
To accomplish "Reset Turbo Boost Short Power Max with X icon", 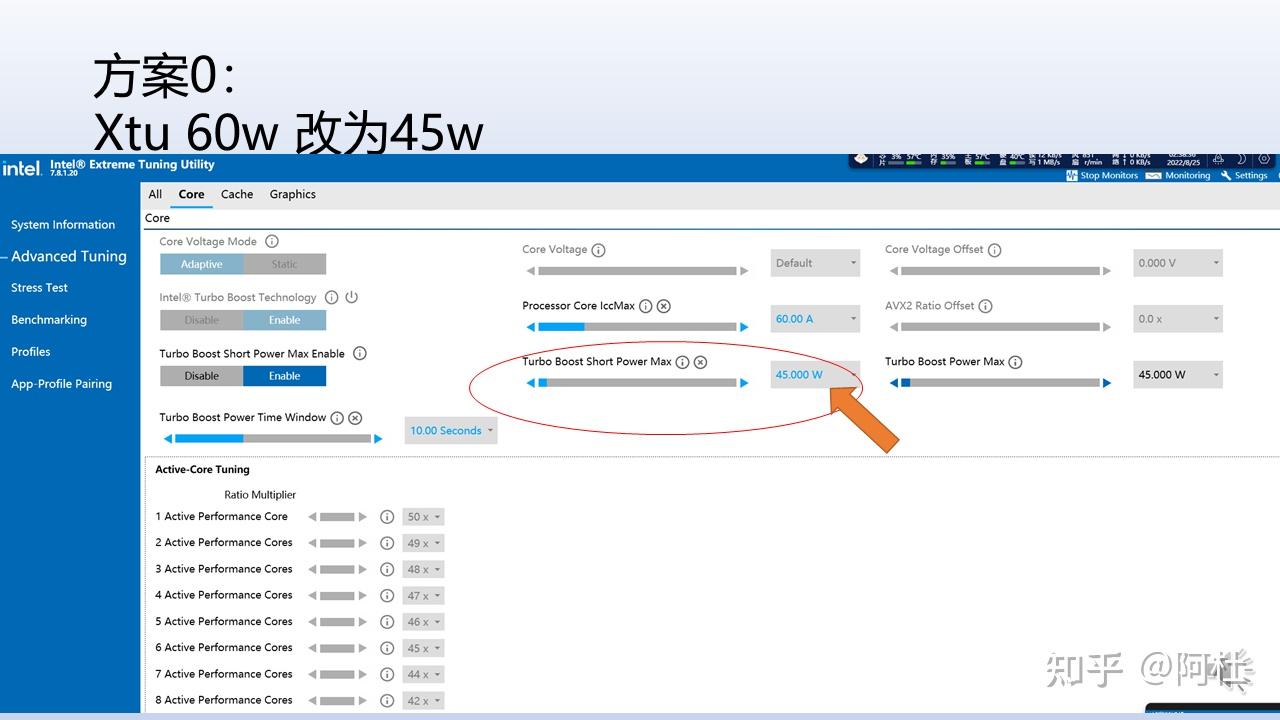I will click(x=701, y=362).
